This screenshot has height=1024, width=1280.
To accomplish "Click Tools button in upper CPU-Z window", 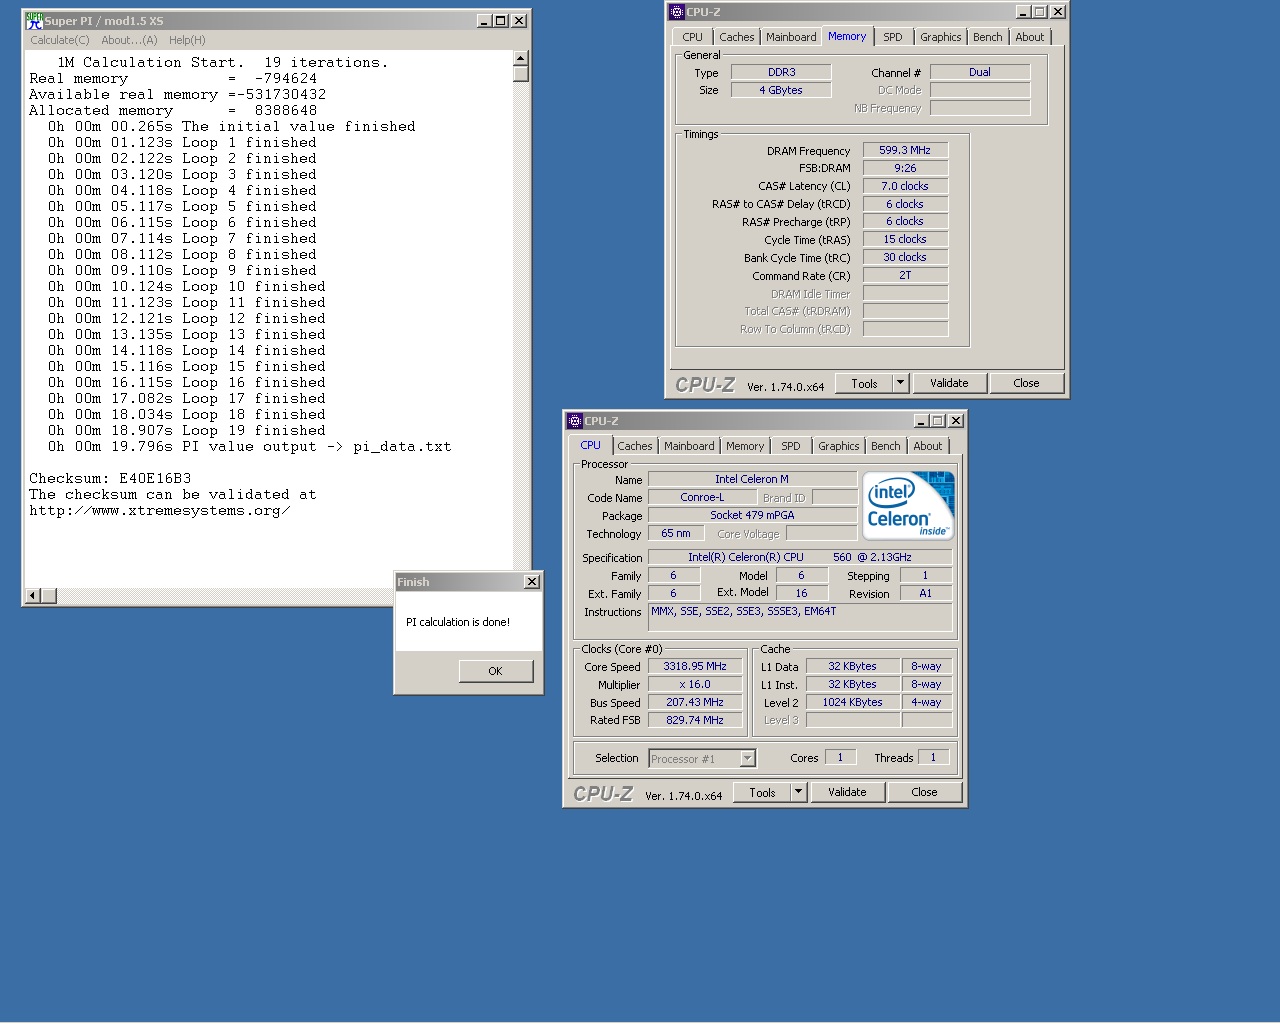I will (865, 383).
